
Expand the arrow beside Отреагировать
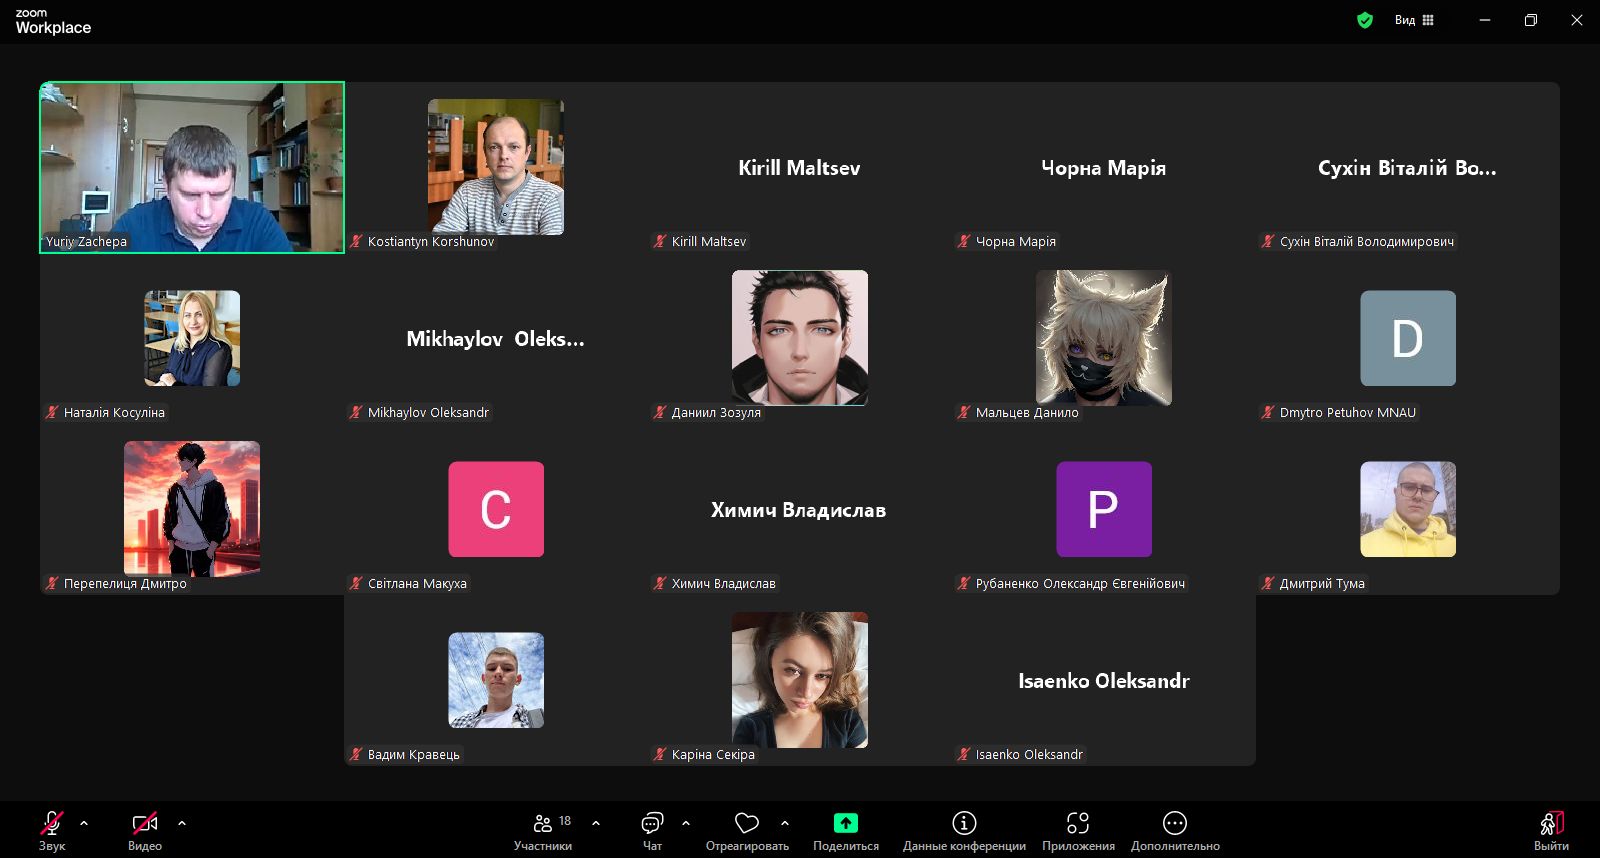pyautogui.click(x=785, y=823)
